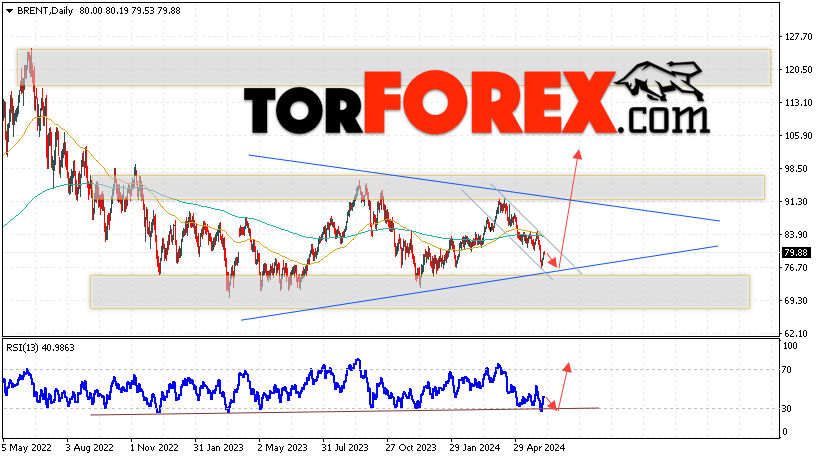
Task: Click the 27 Oct 2023 date label
Action: coord(411,448)
